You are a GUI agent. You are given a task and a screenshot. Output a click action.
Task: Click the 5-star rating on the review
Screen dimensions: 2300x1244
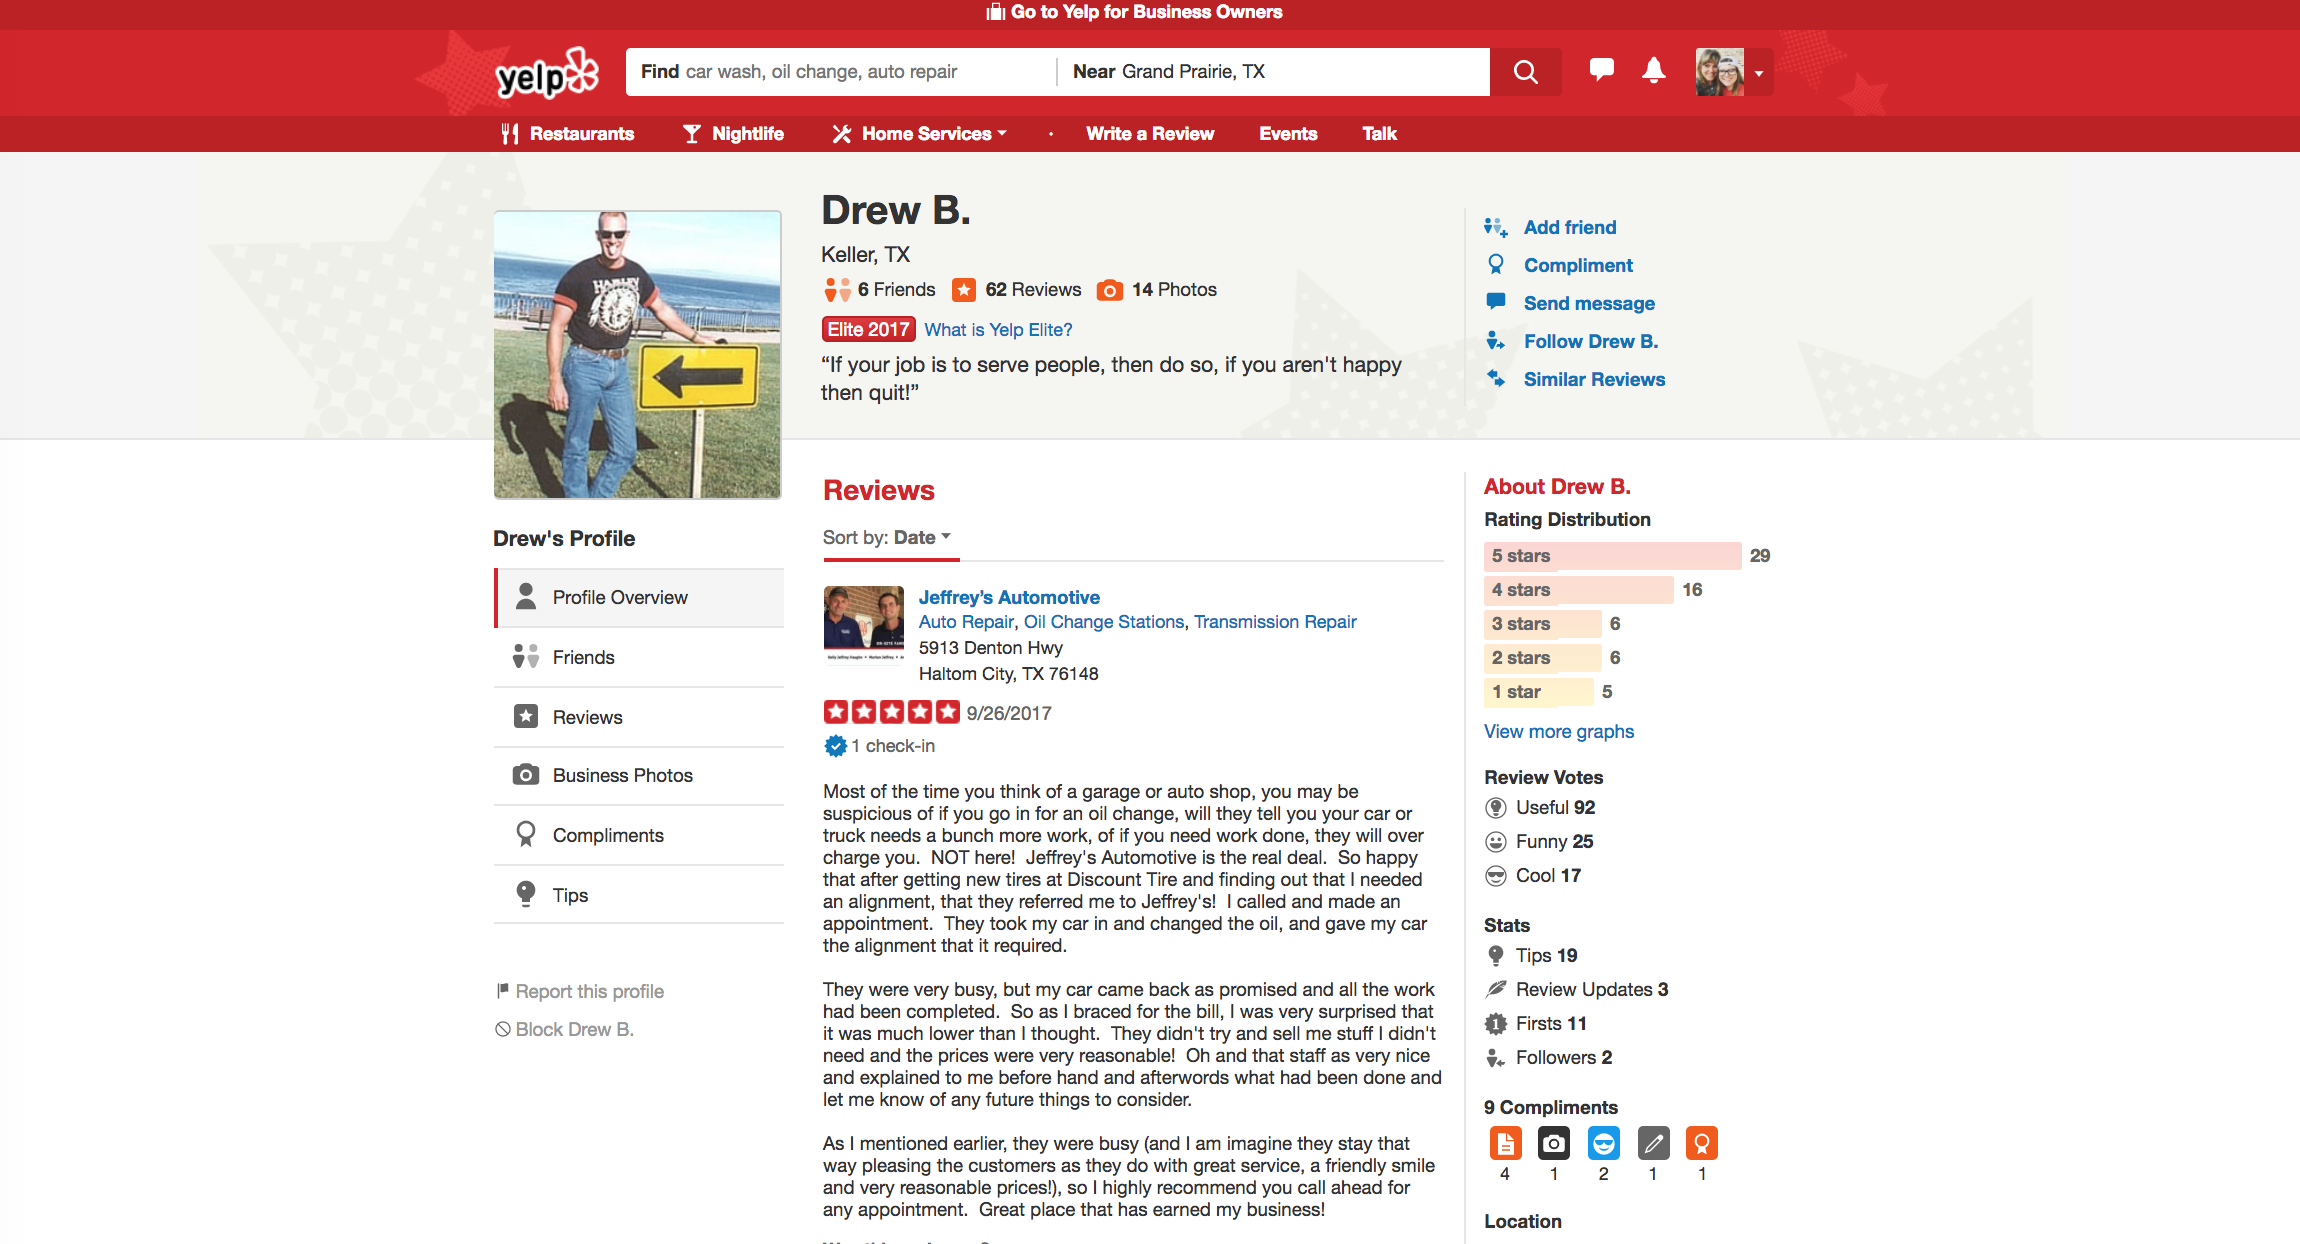click(891, 712)
